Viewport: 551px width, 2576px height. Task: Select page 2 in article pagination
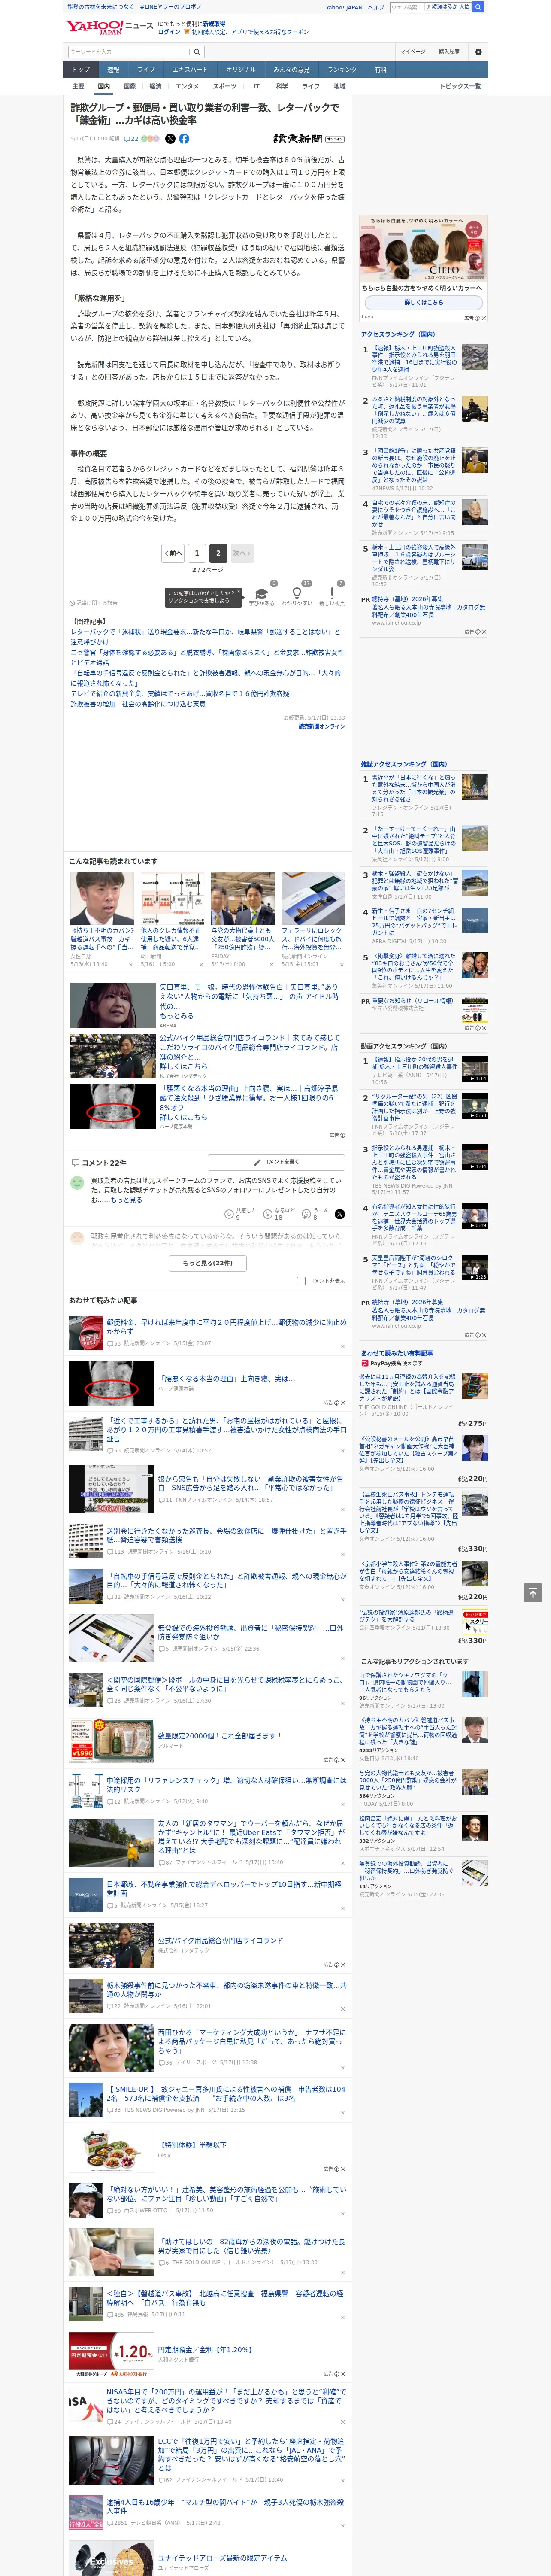tap(218, 553)
